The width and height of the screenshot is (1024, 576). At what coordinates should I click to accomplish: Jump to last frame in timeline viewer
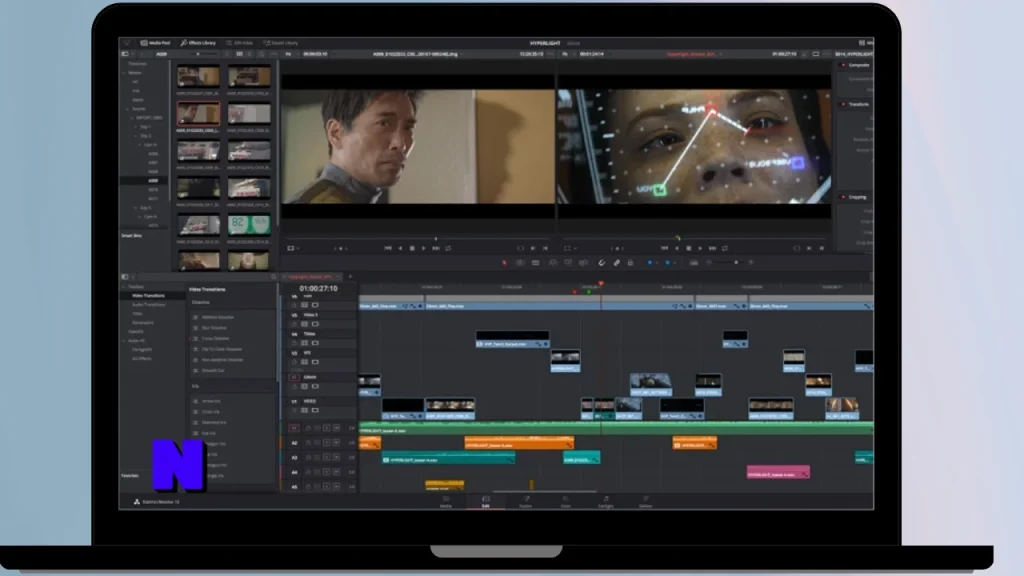coord(712,248)
